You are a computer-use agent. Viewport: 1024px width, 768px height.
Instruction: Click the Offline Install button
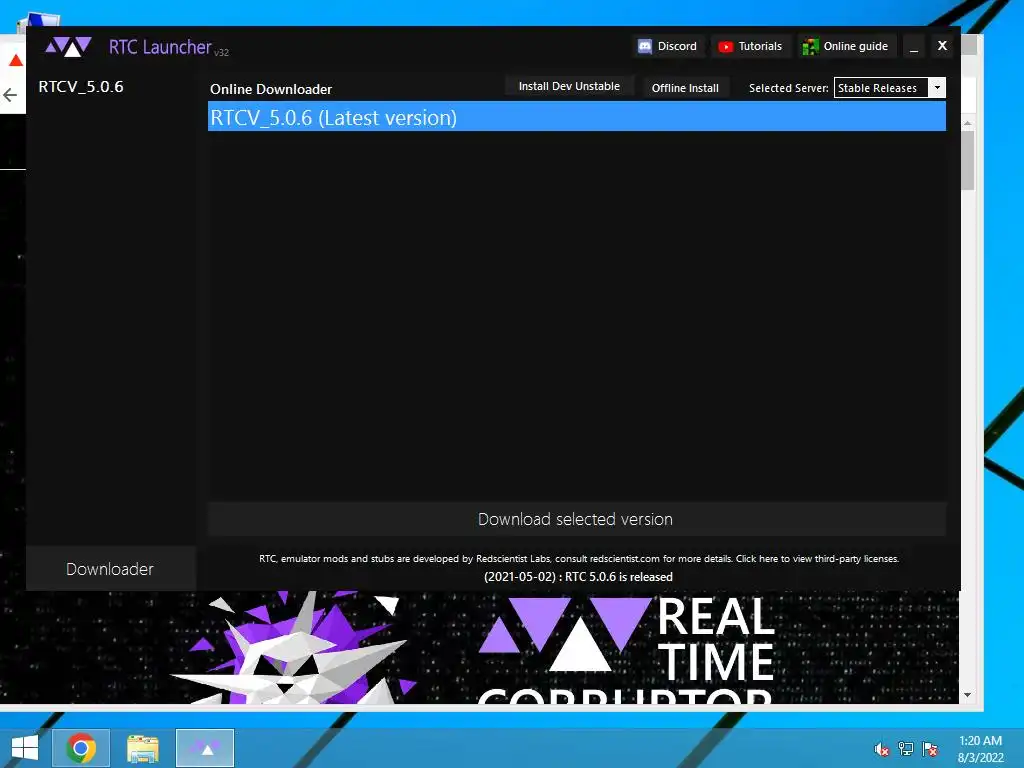point(685,88)
